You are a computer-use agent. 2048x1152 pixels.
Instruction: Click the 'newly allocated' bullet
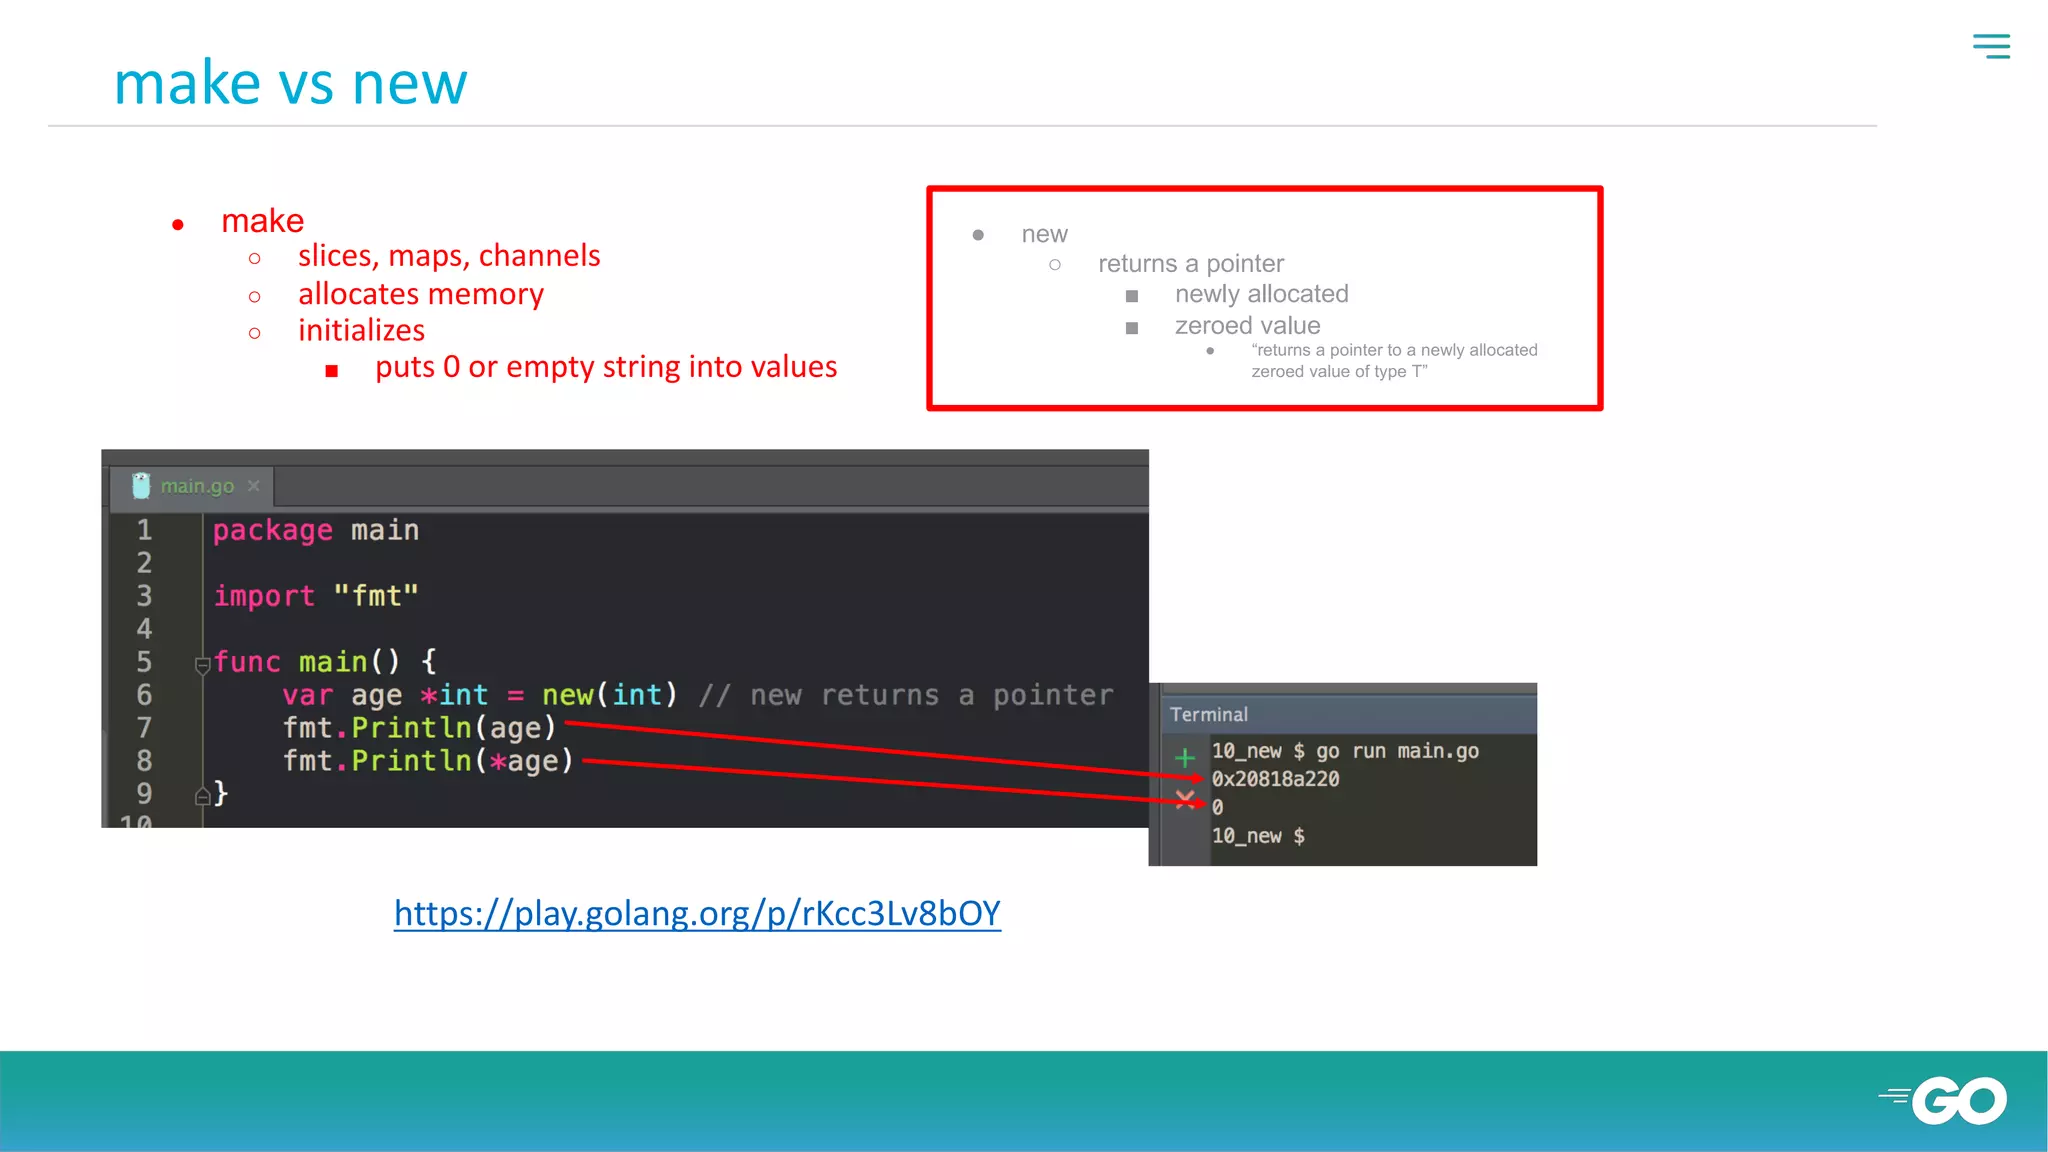tap(1262, 294)
